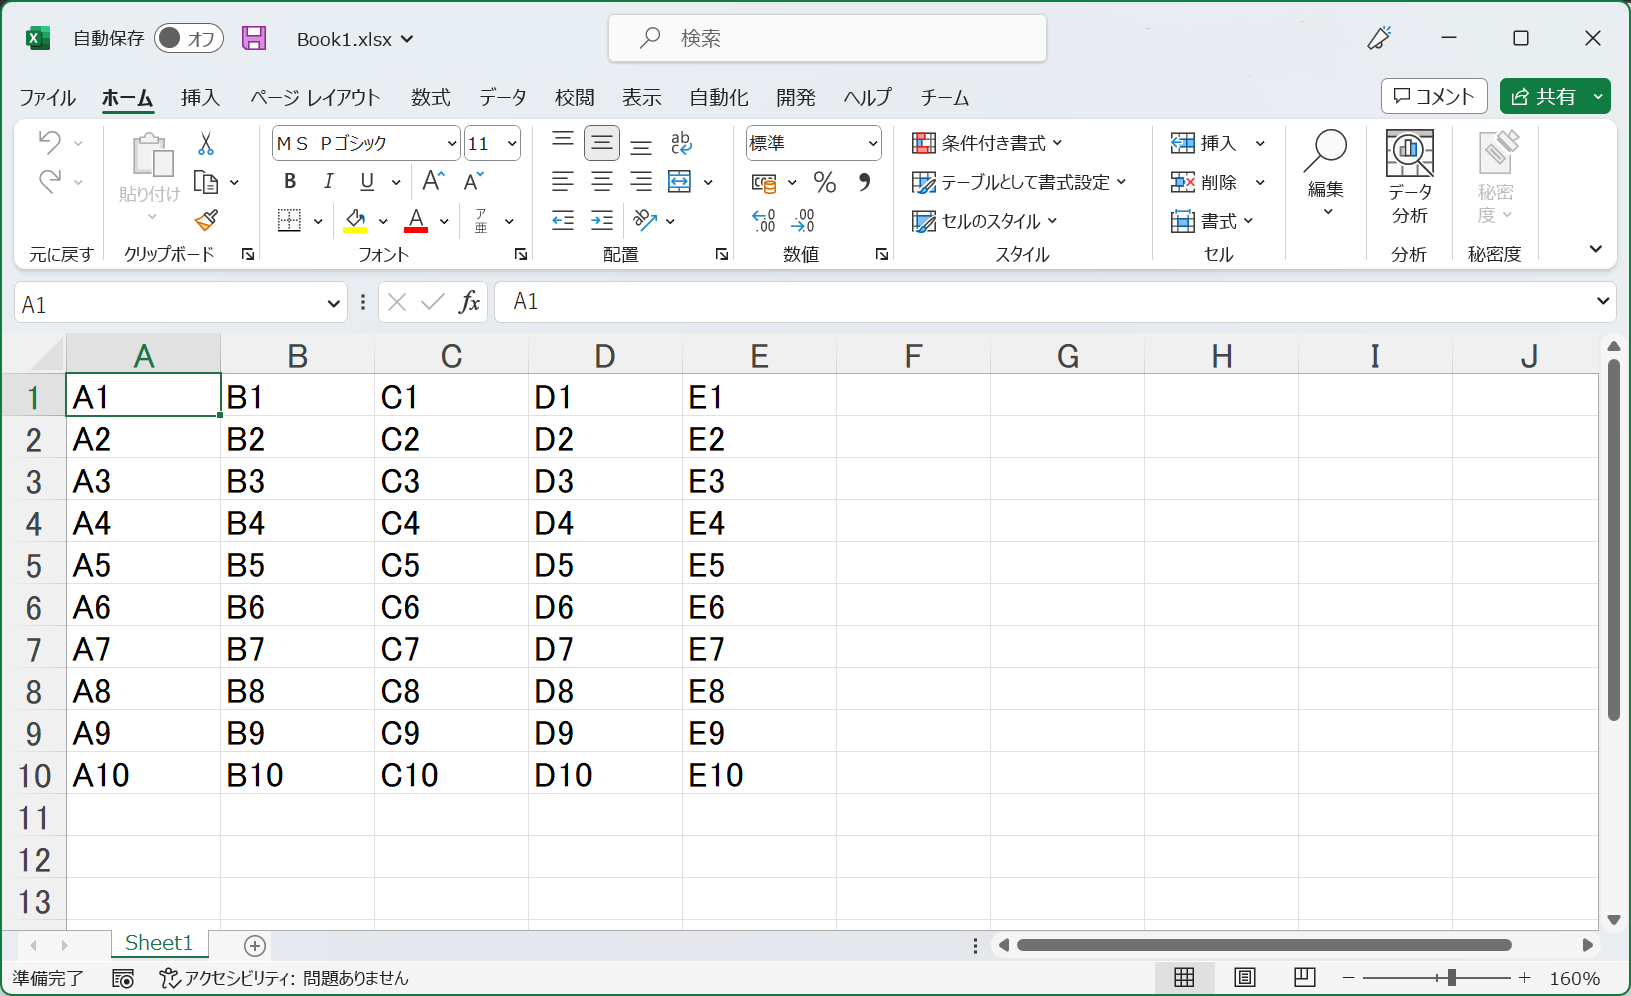
Task: Toggle italic formatting
Action: pos(328,181)
